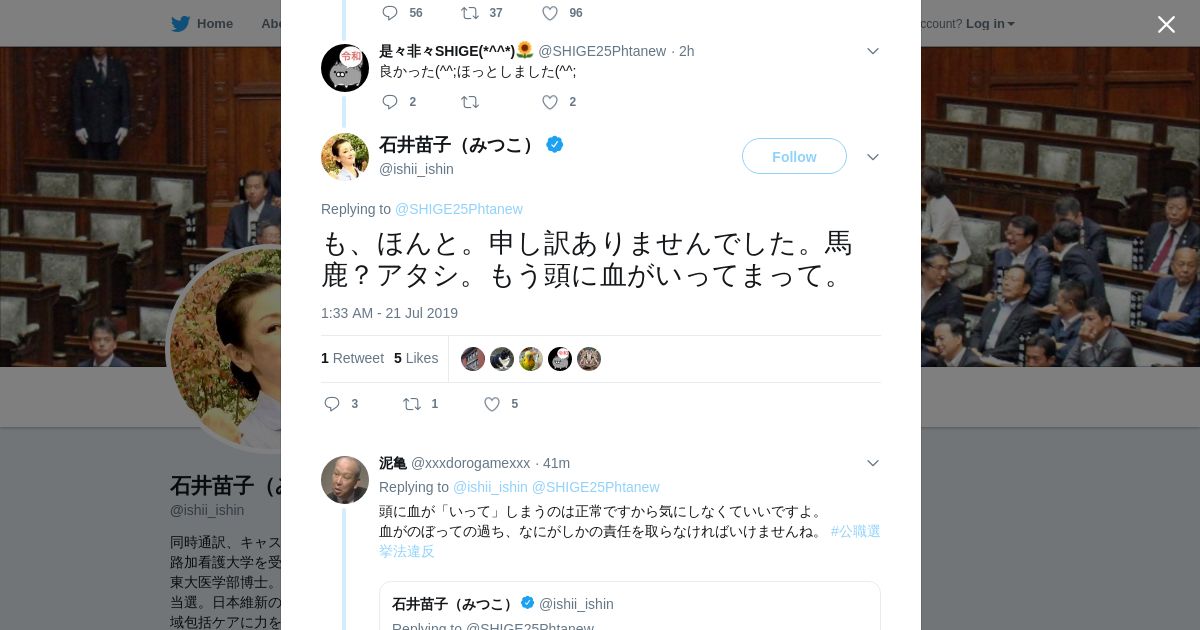Click reply icon showing 56 replies
This screenshot has width=1200, height=630.
pos(390,13)
